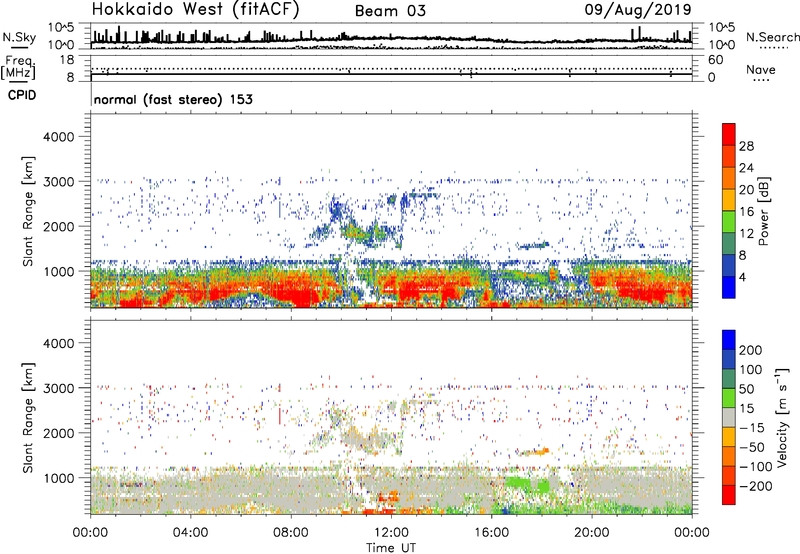This screenshot has height=554, width=800.
Task: Click the left noise axis label 10^5
Action: [x=61, y=27]
